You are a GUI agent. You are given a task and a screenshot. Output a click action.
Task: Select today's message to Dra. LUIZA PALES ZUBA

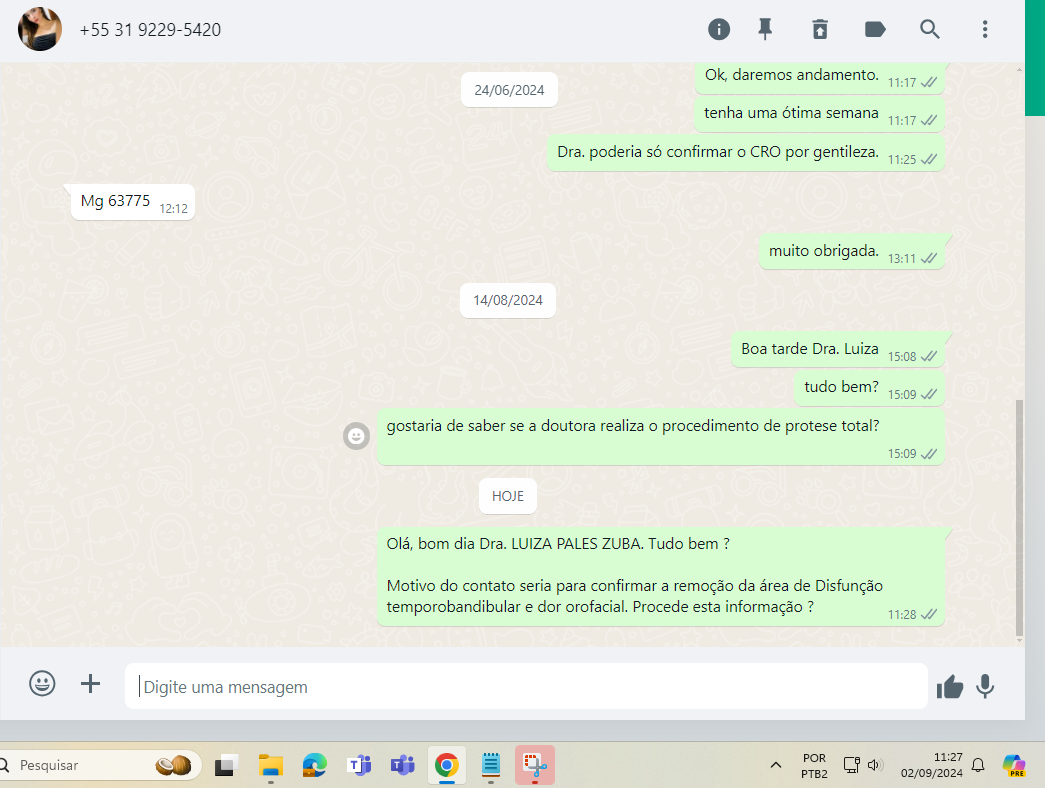[660, 577]
